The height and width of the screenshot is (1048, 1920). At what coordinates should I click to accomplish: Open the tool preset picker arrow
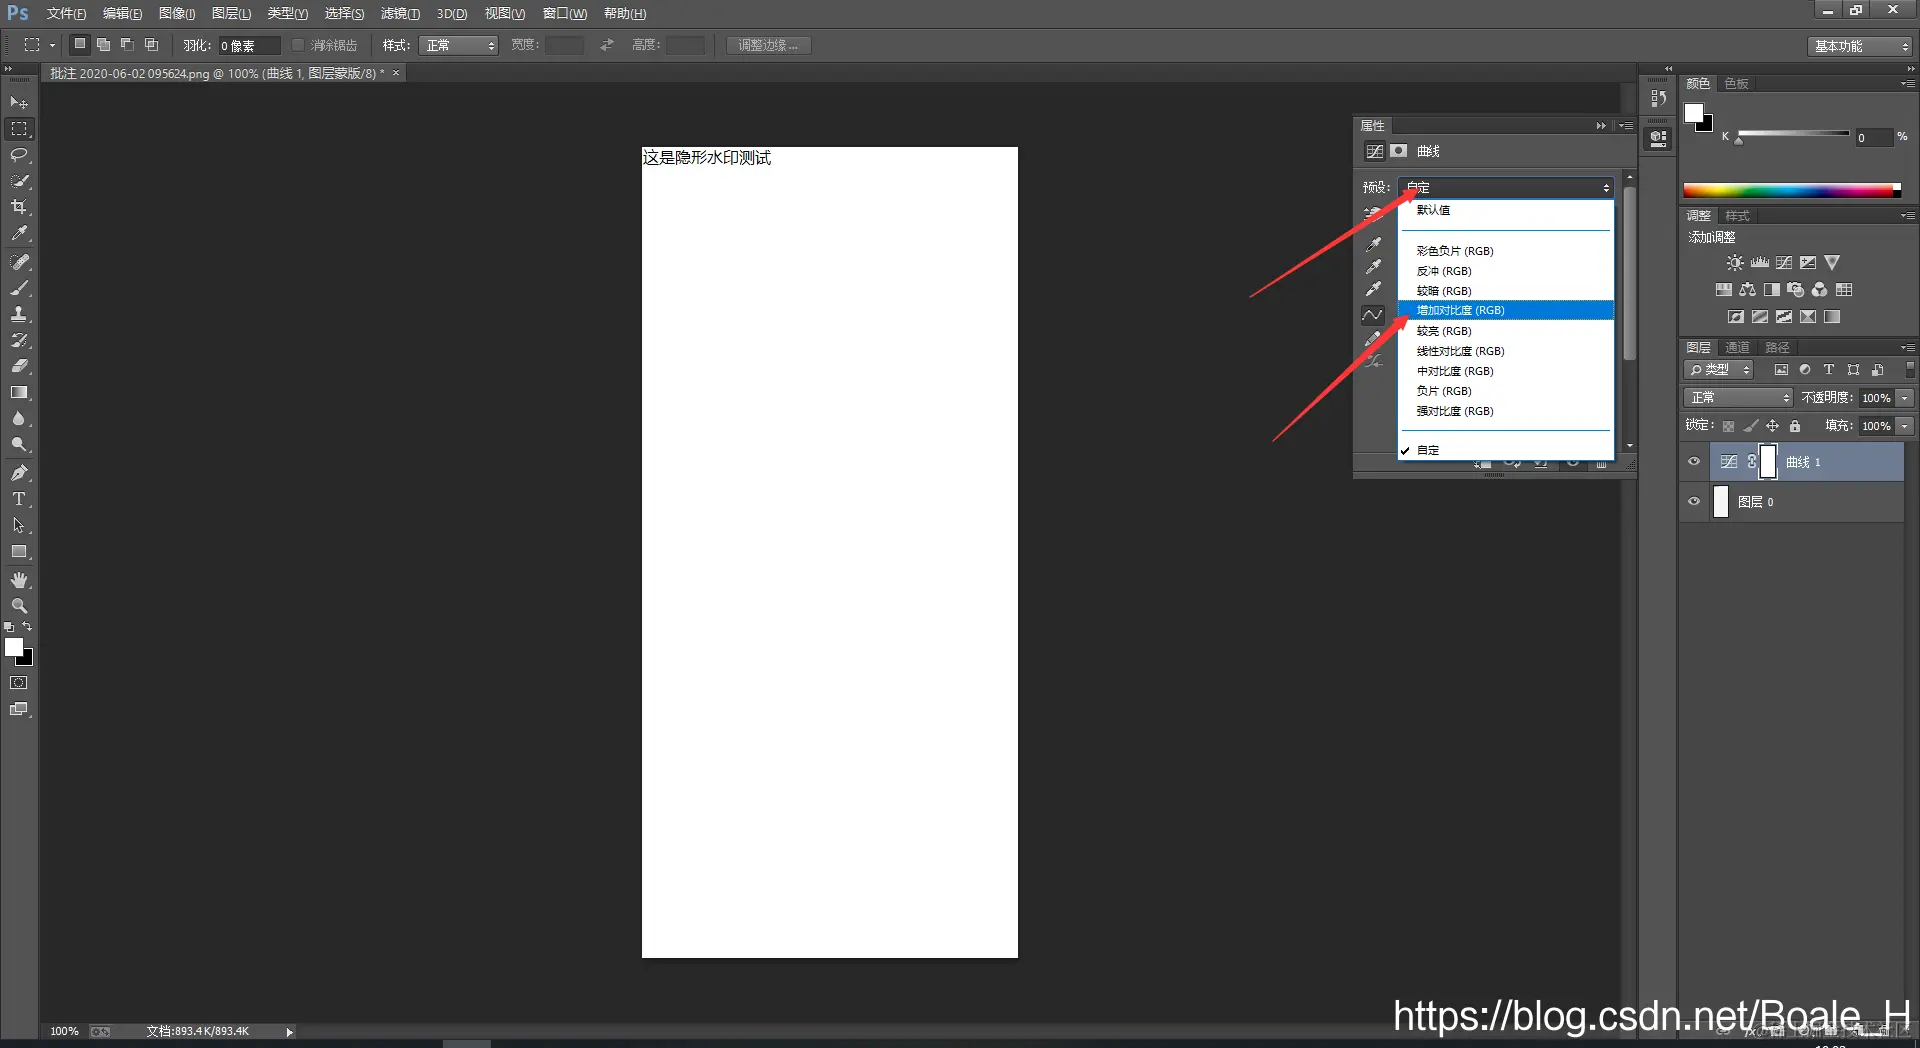click(52, 45)
